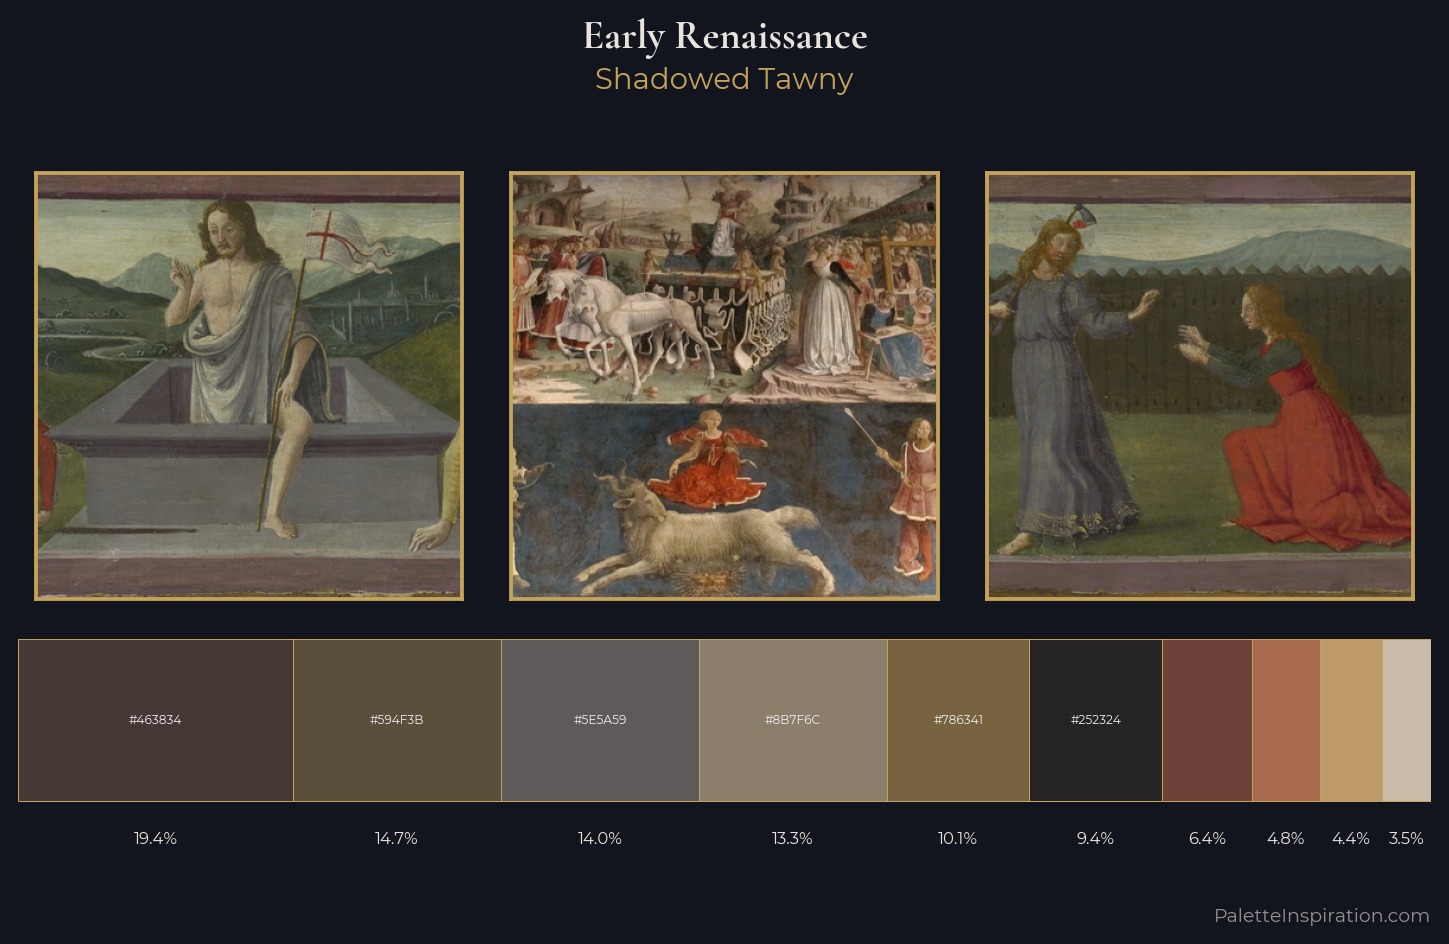This screenshot has width=1449, height=944.
Task: Open the chariot and ram fresco thumbnail
Action: [724, 386]
